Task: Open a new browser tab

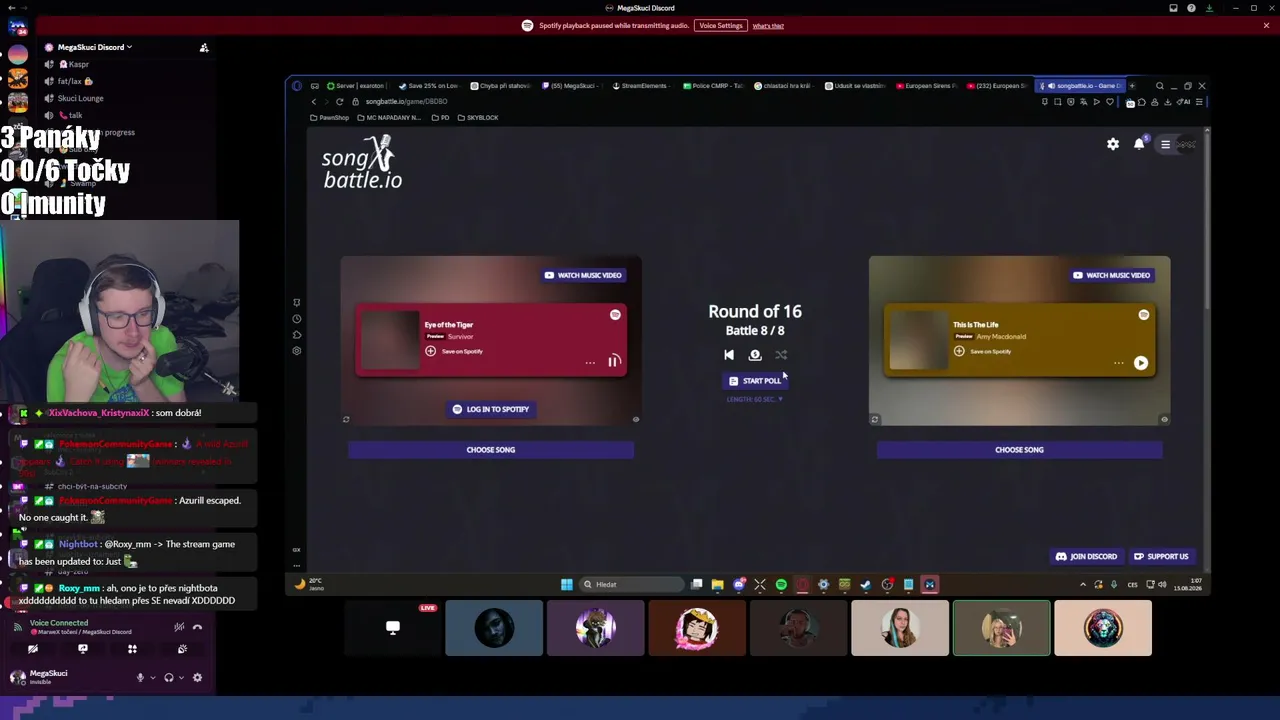Action: (x=1132, y=86)
